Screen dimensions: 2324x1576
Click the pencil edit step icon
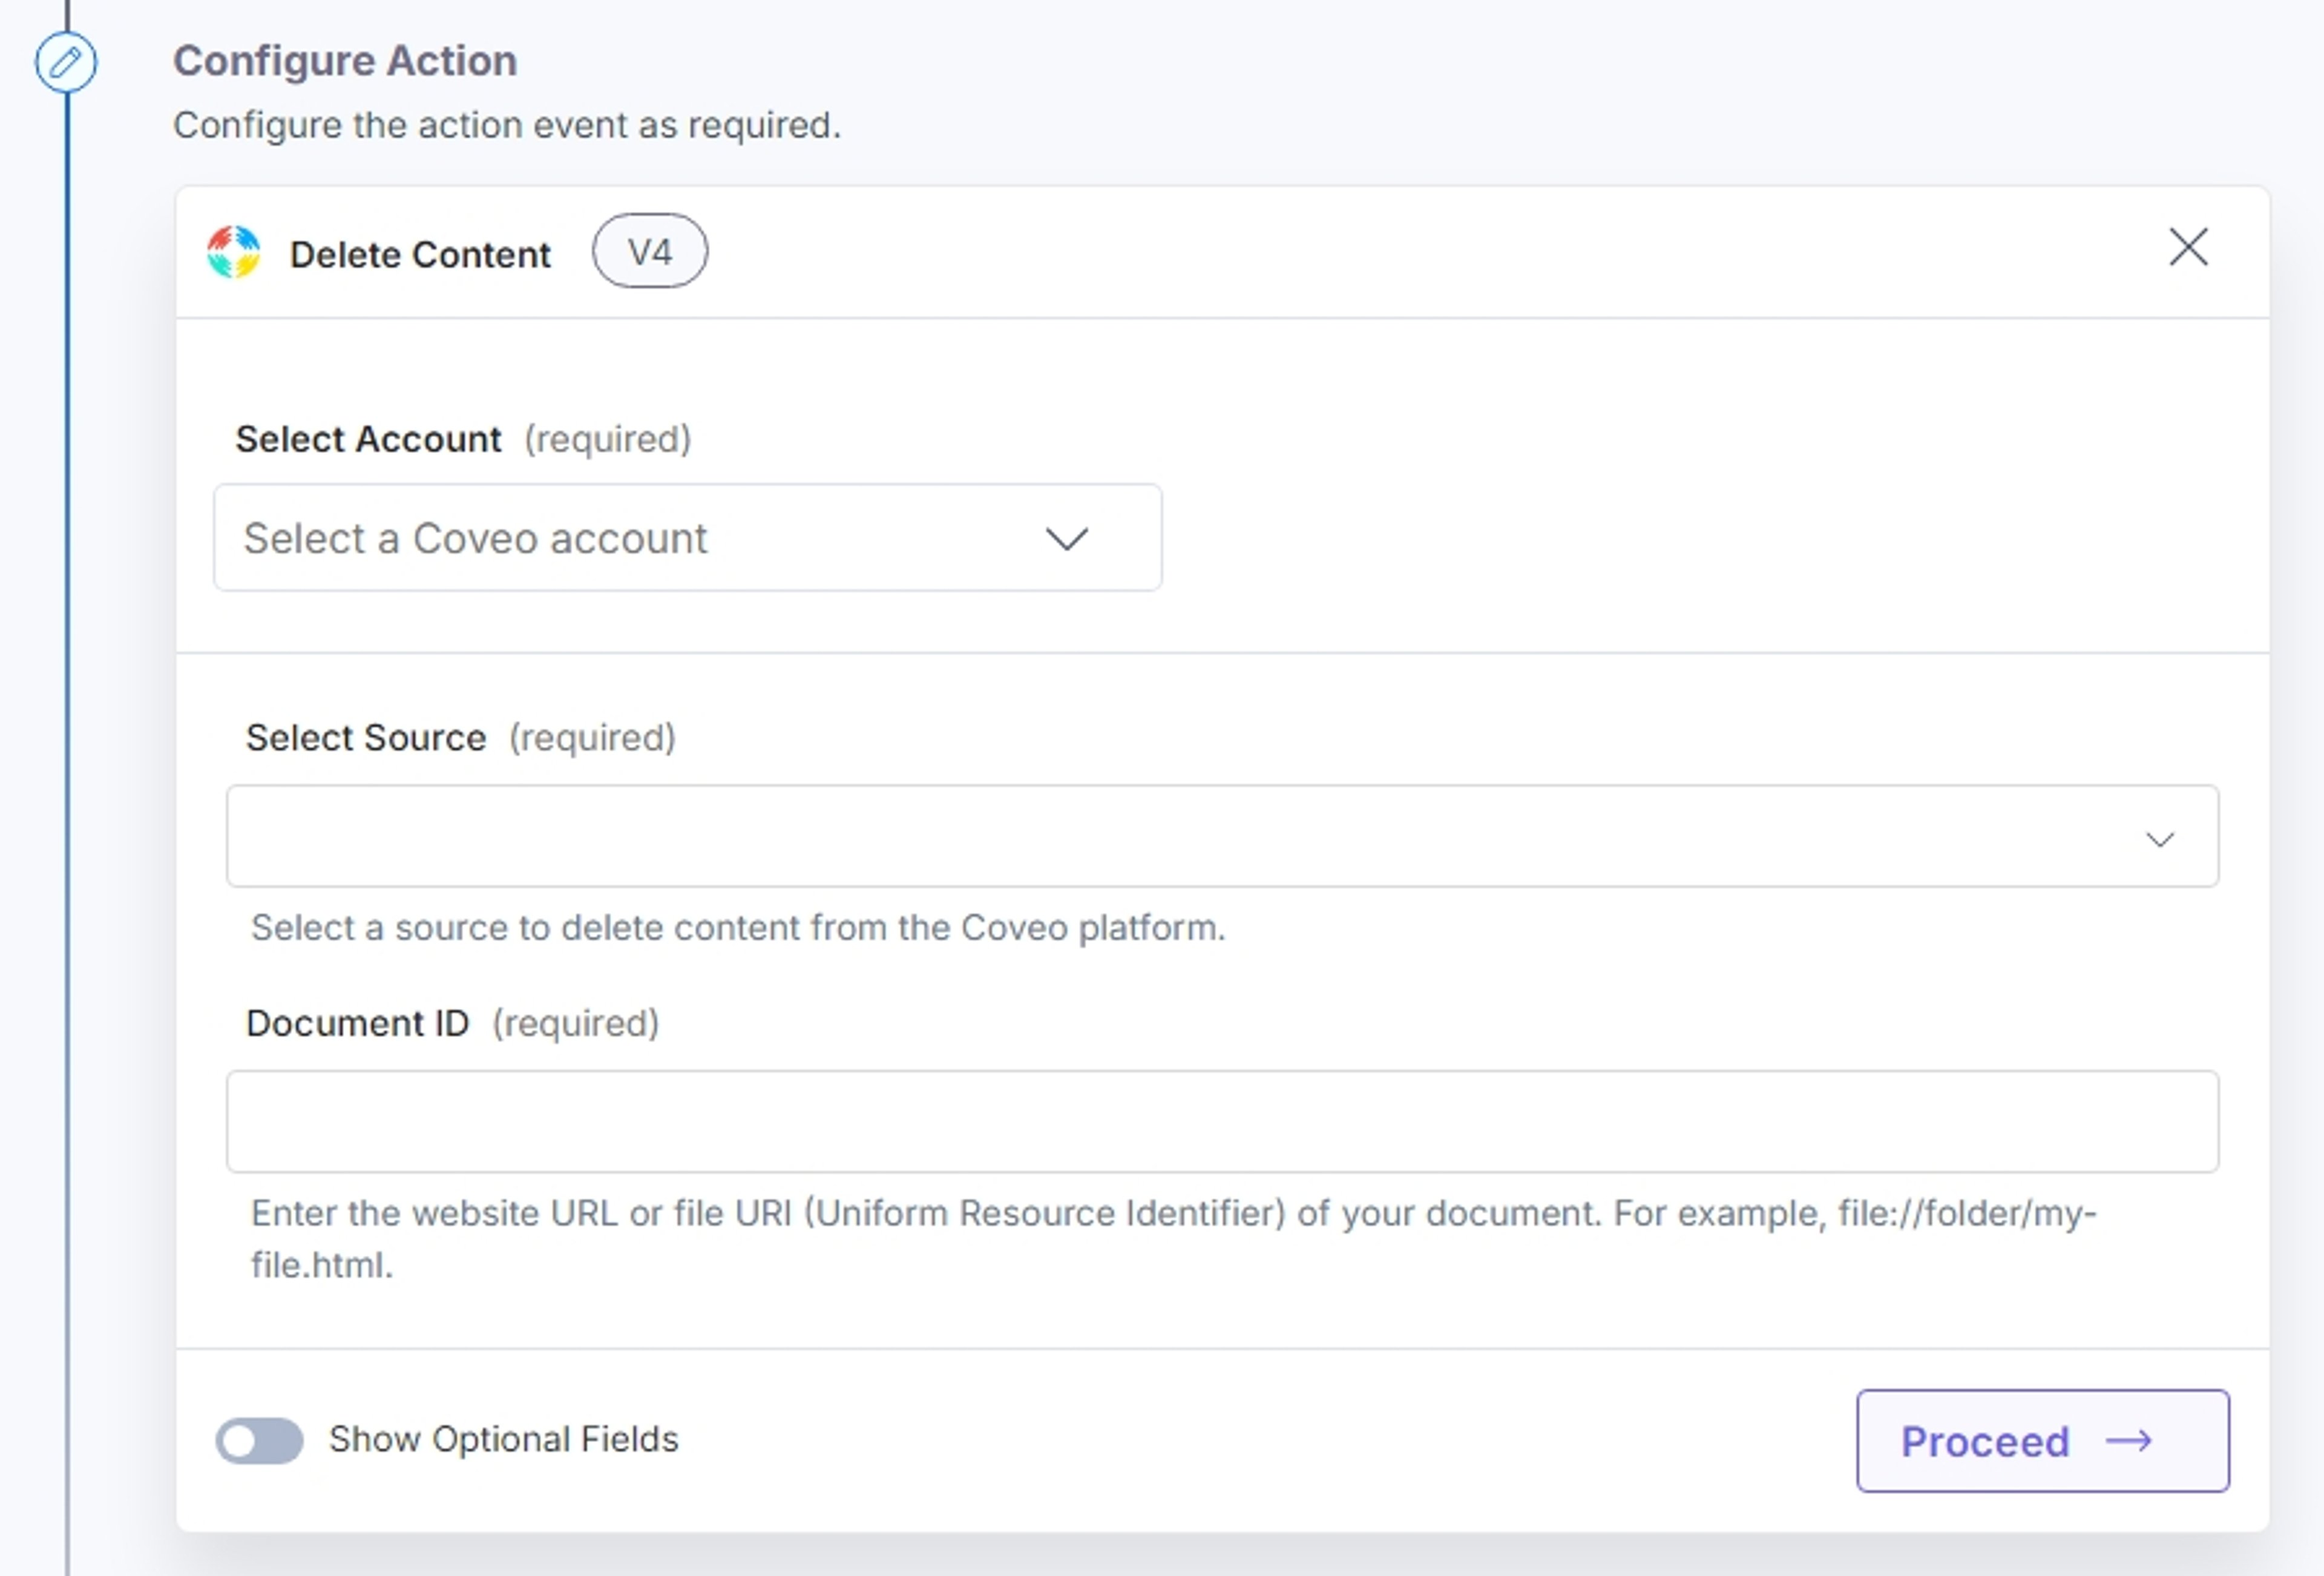[66, 62]
